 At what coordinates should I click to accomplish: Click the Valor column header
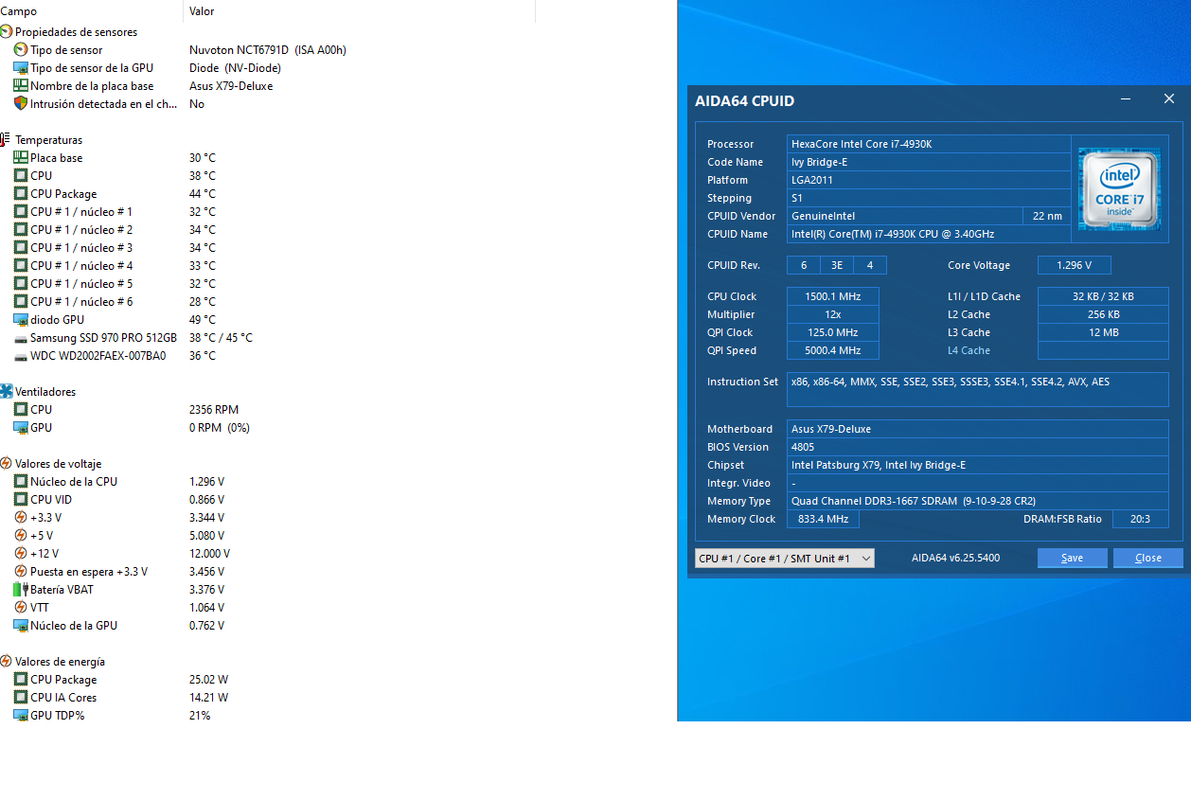[x=359, y=11]
